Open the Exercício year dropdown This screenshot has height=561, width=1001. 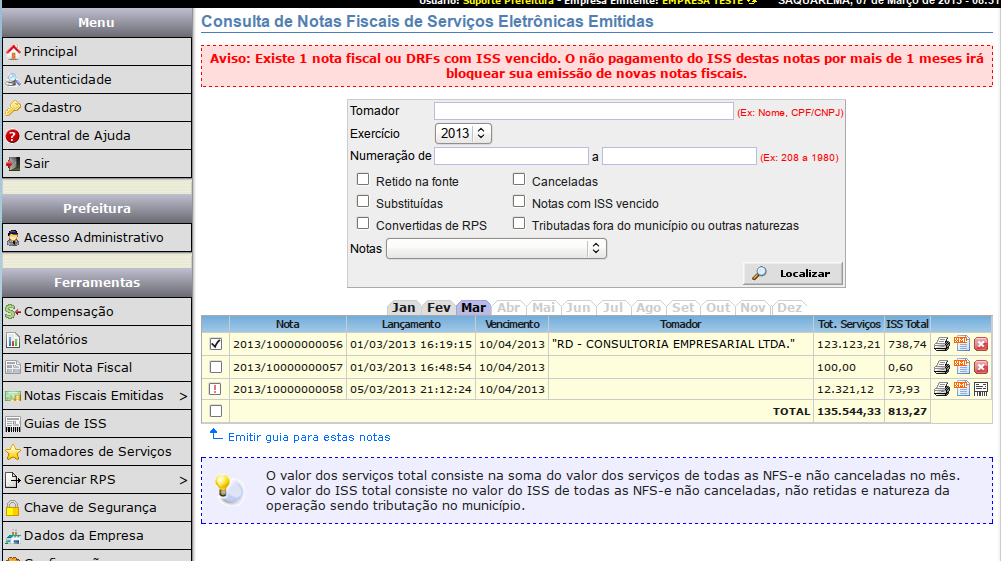463,133
